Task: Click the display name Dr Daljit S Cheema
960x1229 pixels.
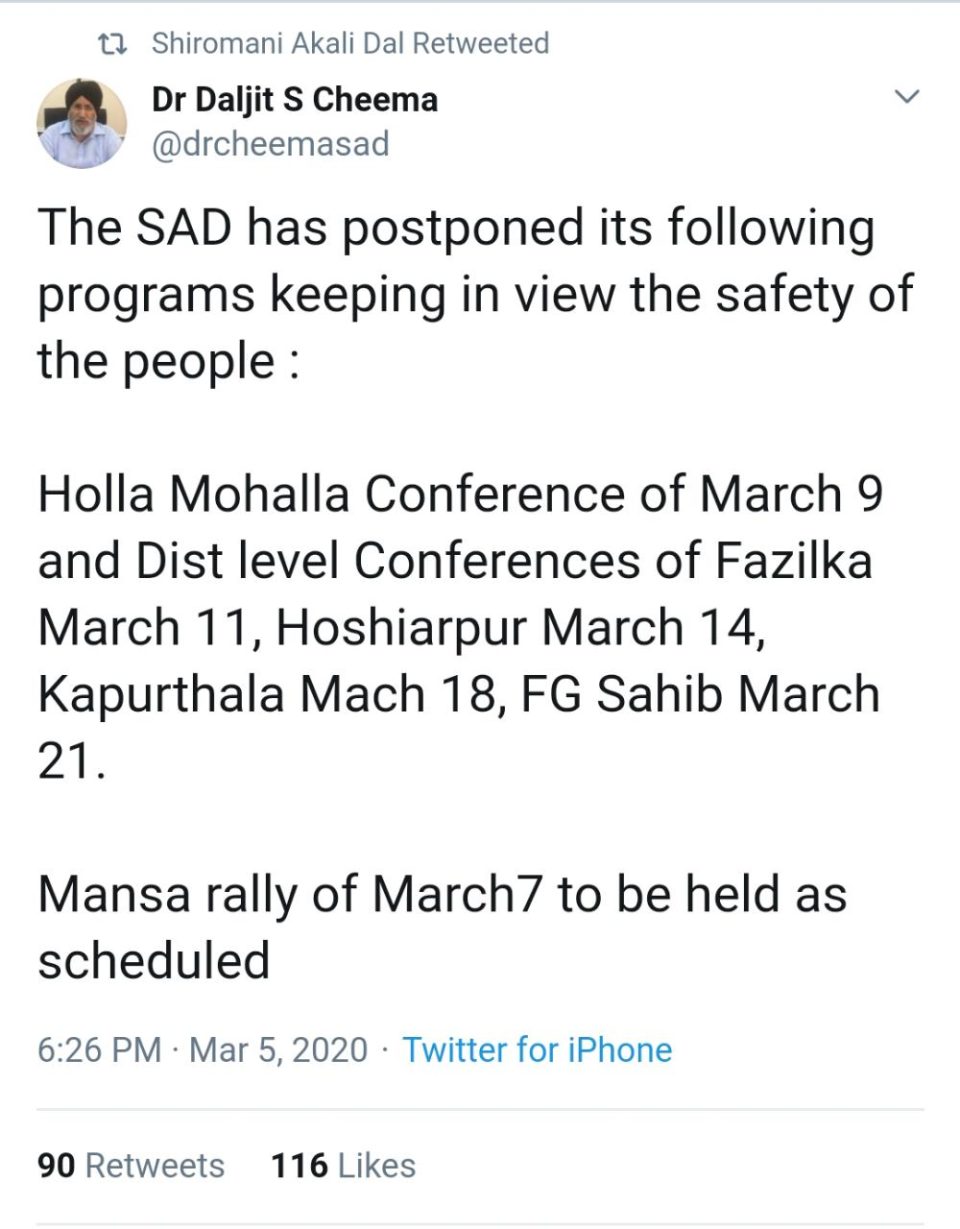Action: pos(294,100)
